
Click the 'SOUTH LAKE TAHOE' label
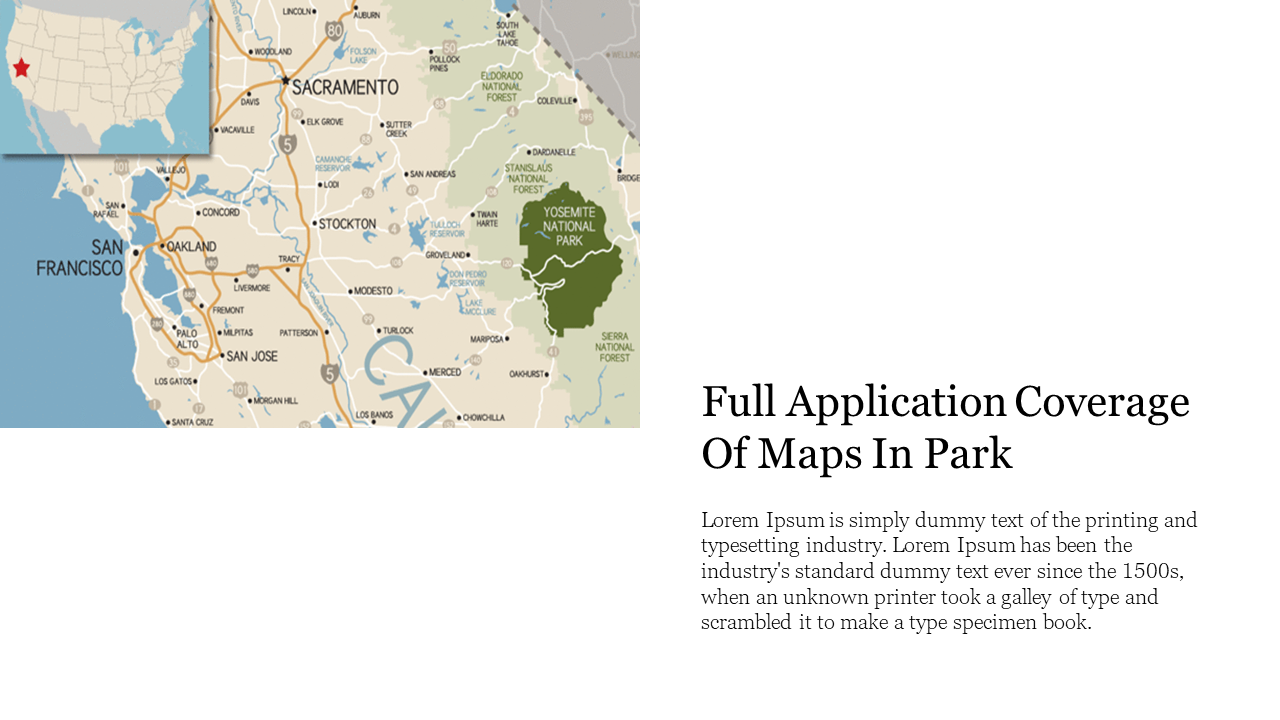point(507,33)
